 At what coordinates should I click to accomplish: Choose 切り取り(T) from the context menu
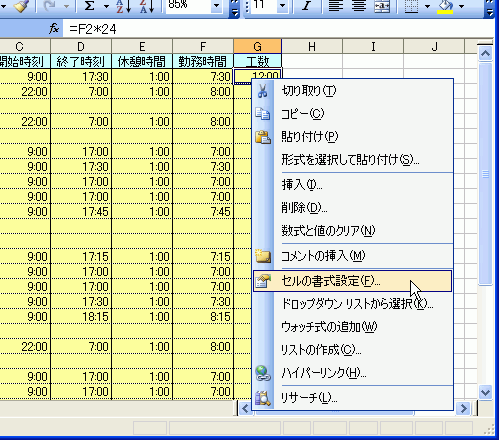pyautogui.click(x=353, y=91)
